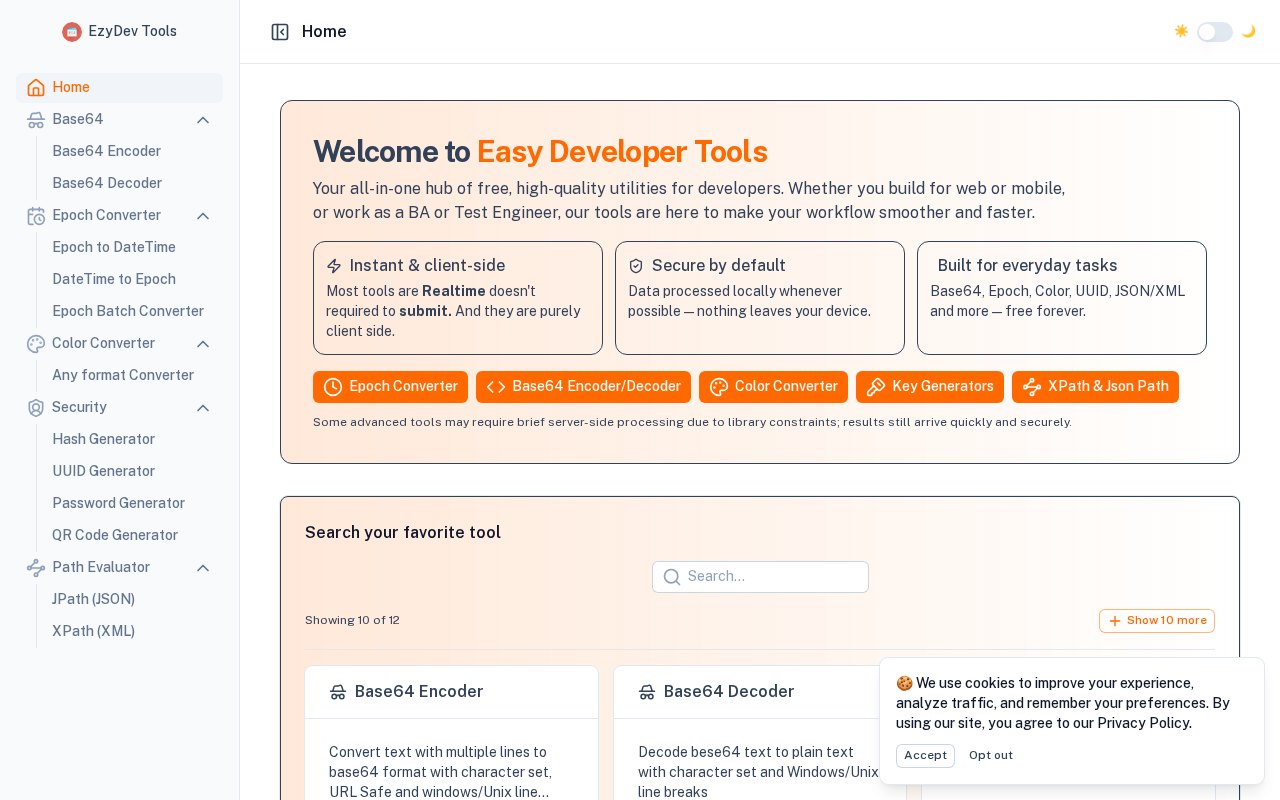
Task: Click the Show 10 more button
Action: [x=1156, y=621]
